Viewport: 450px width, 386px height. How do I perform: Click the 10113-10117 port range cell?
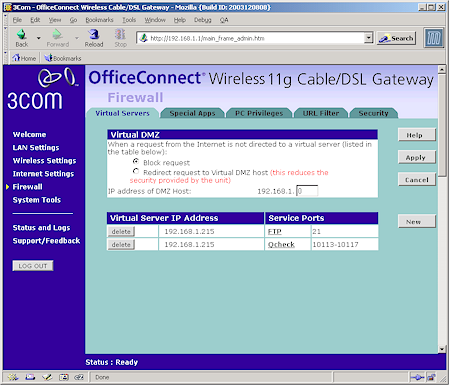tap(345, 244)
